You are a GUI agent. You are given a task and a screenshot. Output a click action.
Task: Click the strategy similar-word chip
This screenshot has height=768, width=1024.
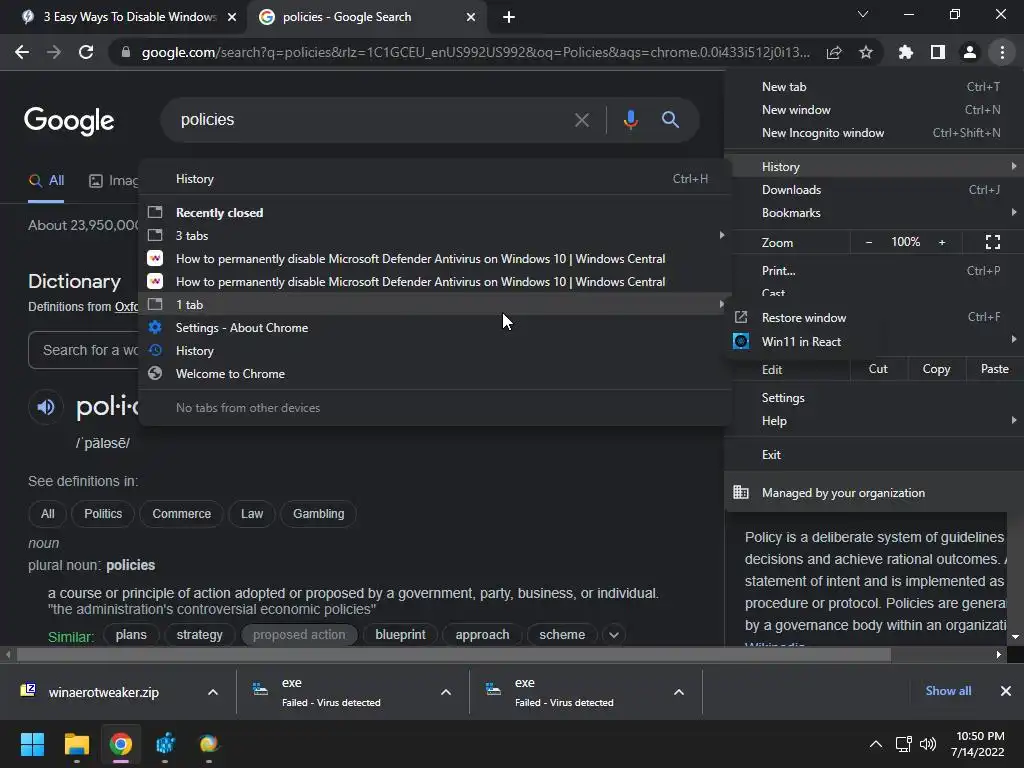click(x=199, y=635)
